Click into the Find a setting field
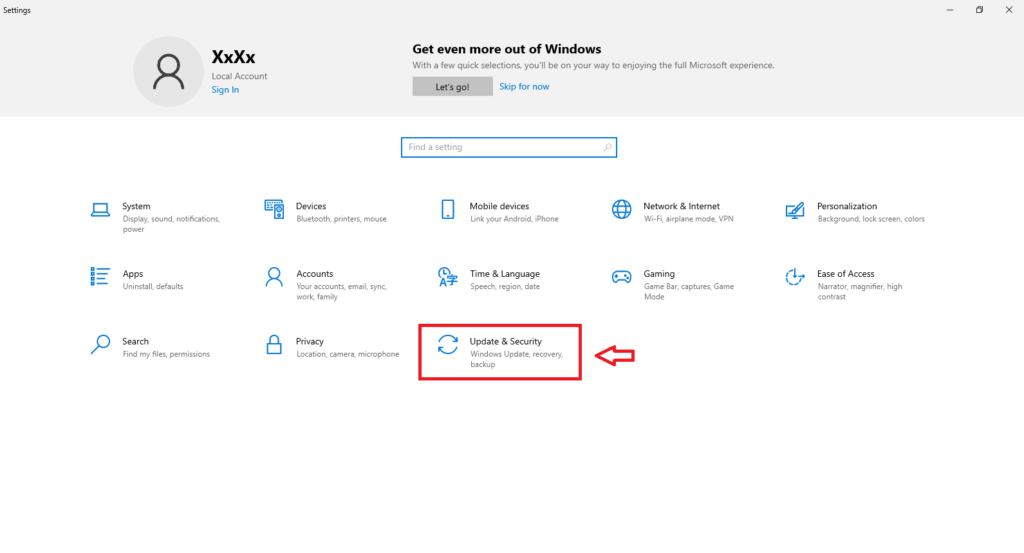Screen dimensions: 1024x553 [x=509, y=147]
